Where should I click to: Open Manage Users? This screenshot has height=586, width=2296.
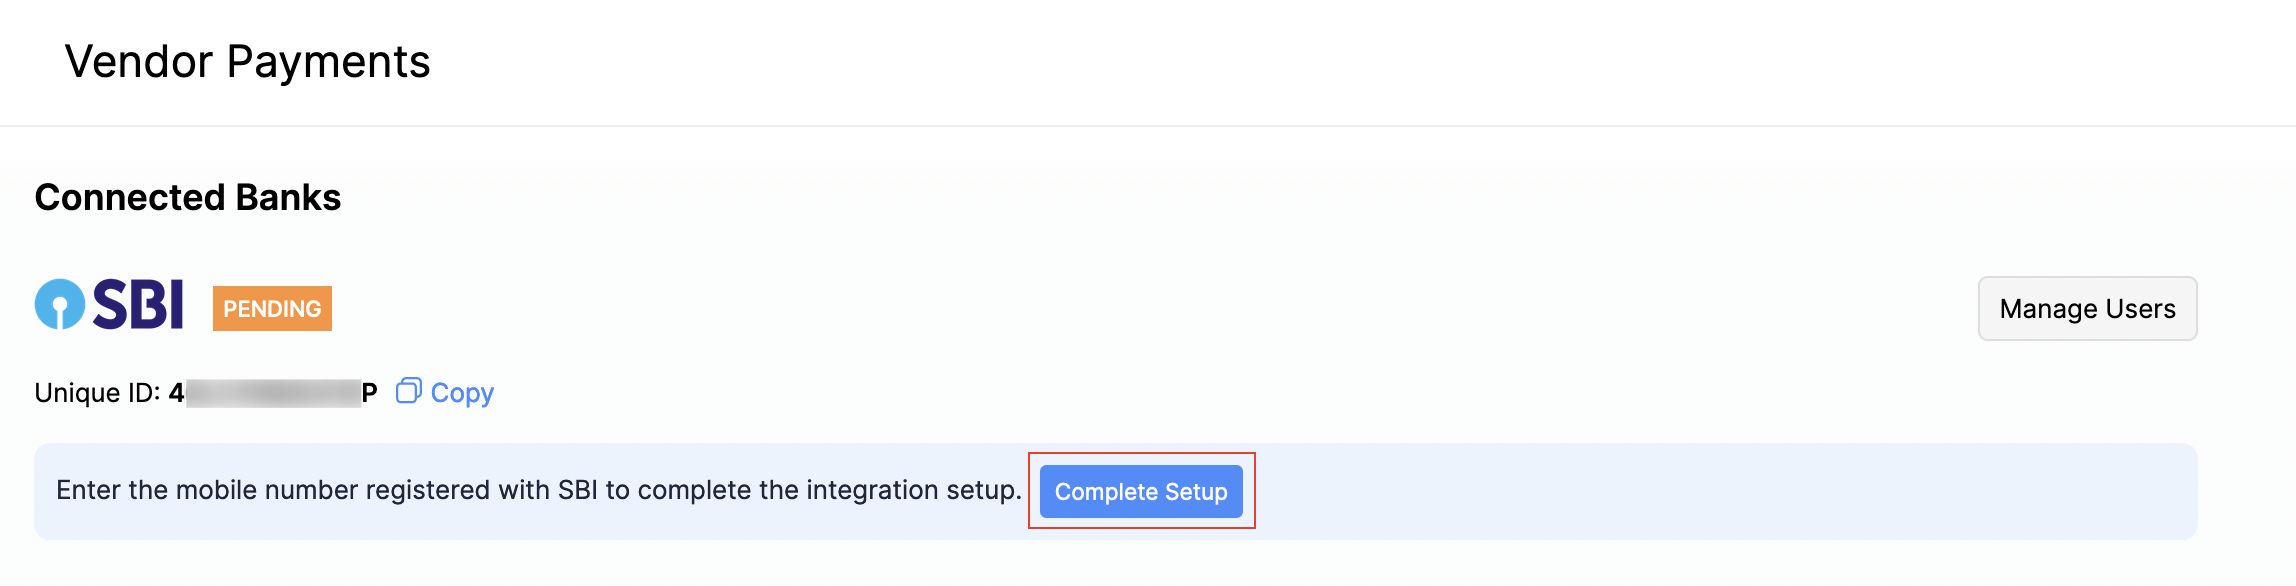(2087, 309)
